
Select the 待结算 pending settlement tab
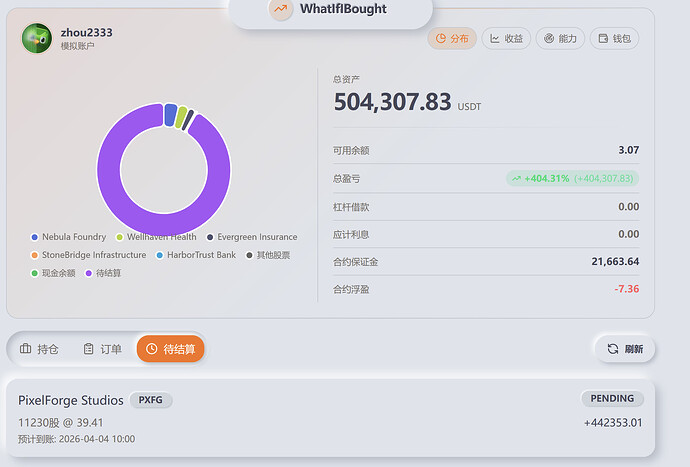pyautogui.click(x=170, y=349)
